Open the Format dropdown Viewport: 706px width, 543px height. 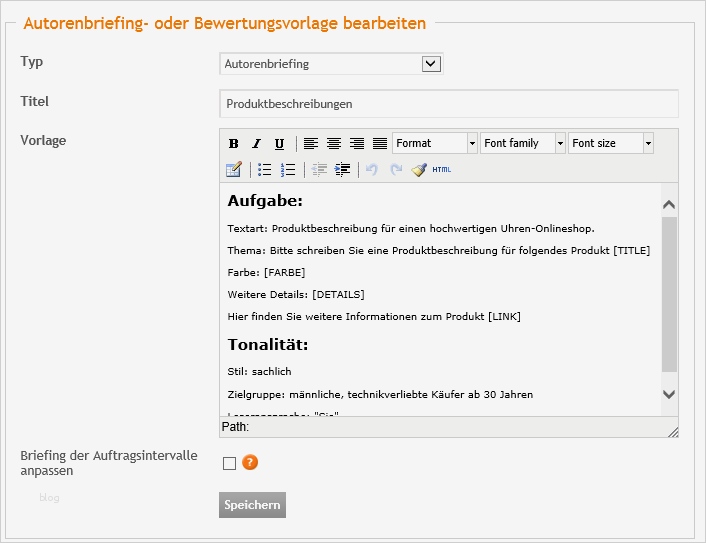(x=434, y=143)
